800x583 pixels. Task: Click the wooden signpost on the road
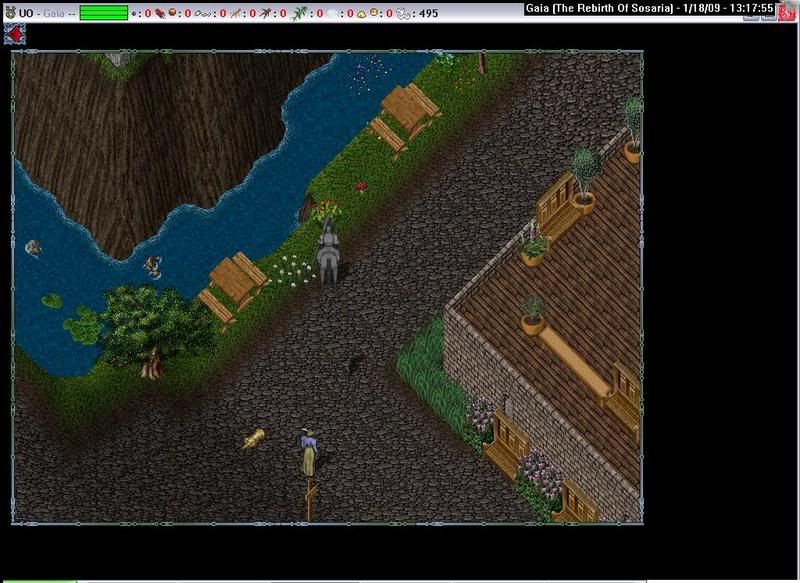[309, 498]
